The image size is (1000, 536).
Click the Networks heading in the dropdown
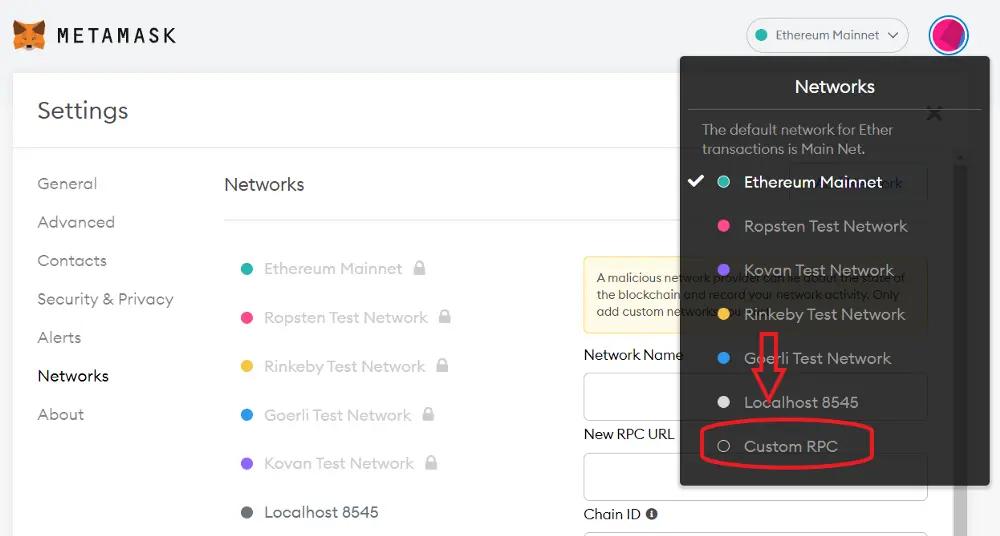(834, 87)
